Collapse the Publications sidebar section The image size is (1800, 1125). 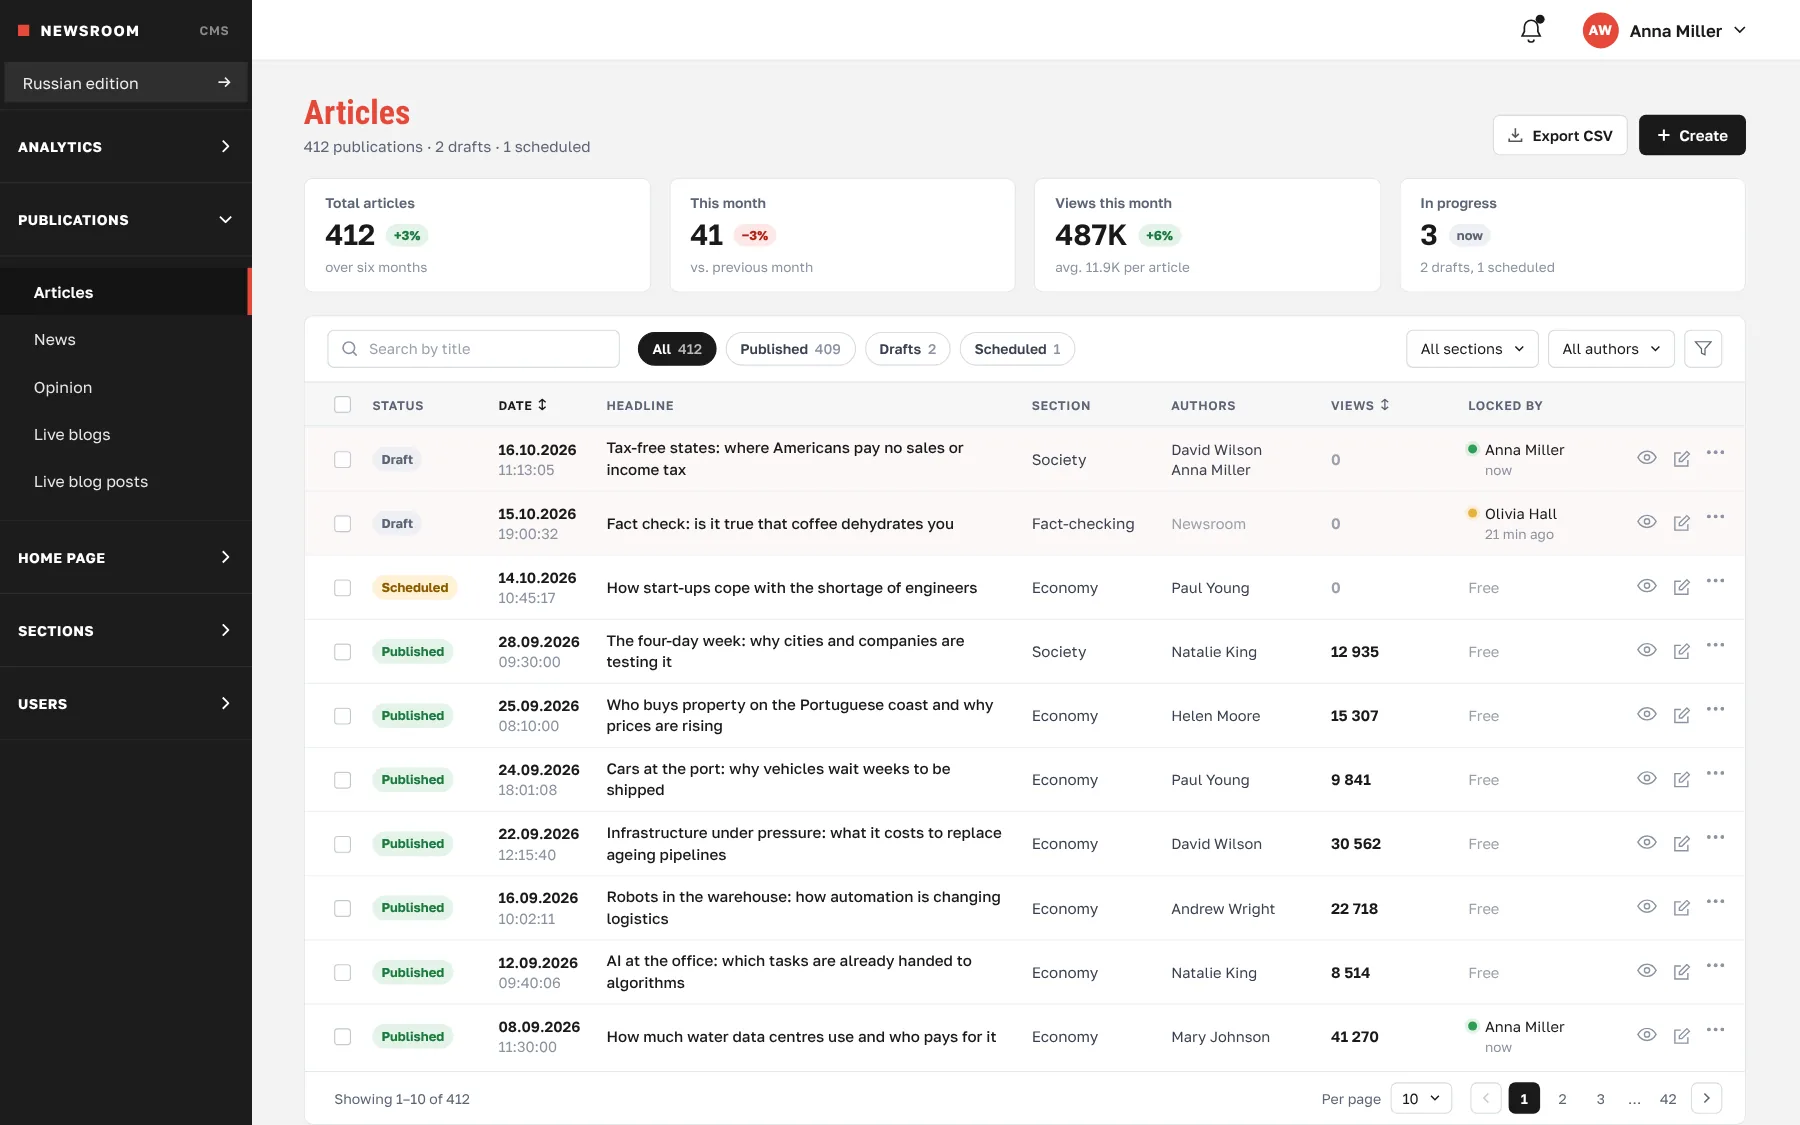126,220
